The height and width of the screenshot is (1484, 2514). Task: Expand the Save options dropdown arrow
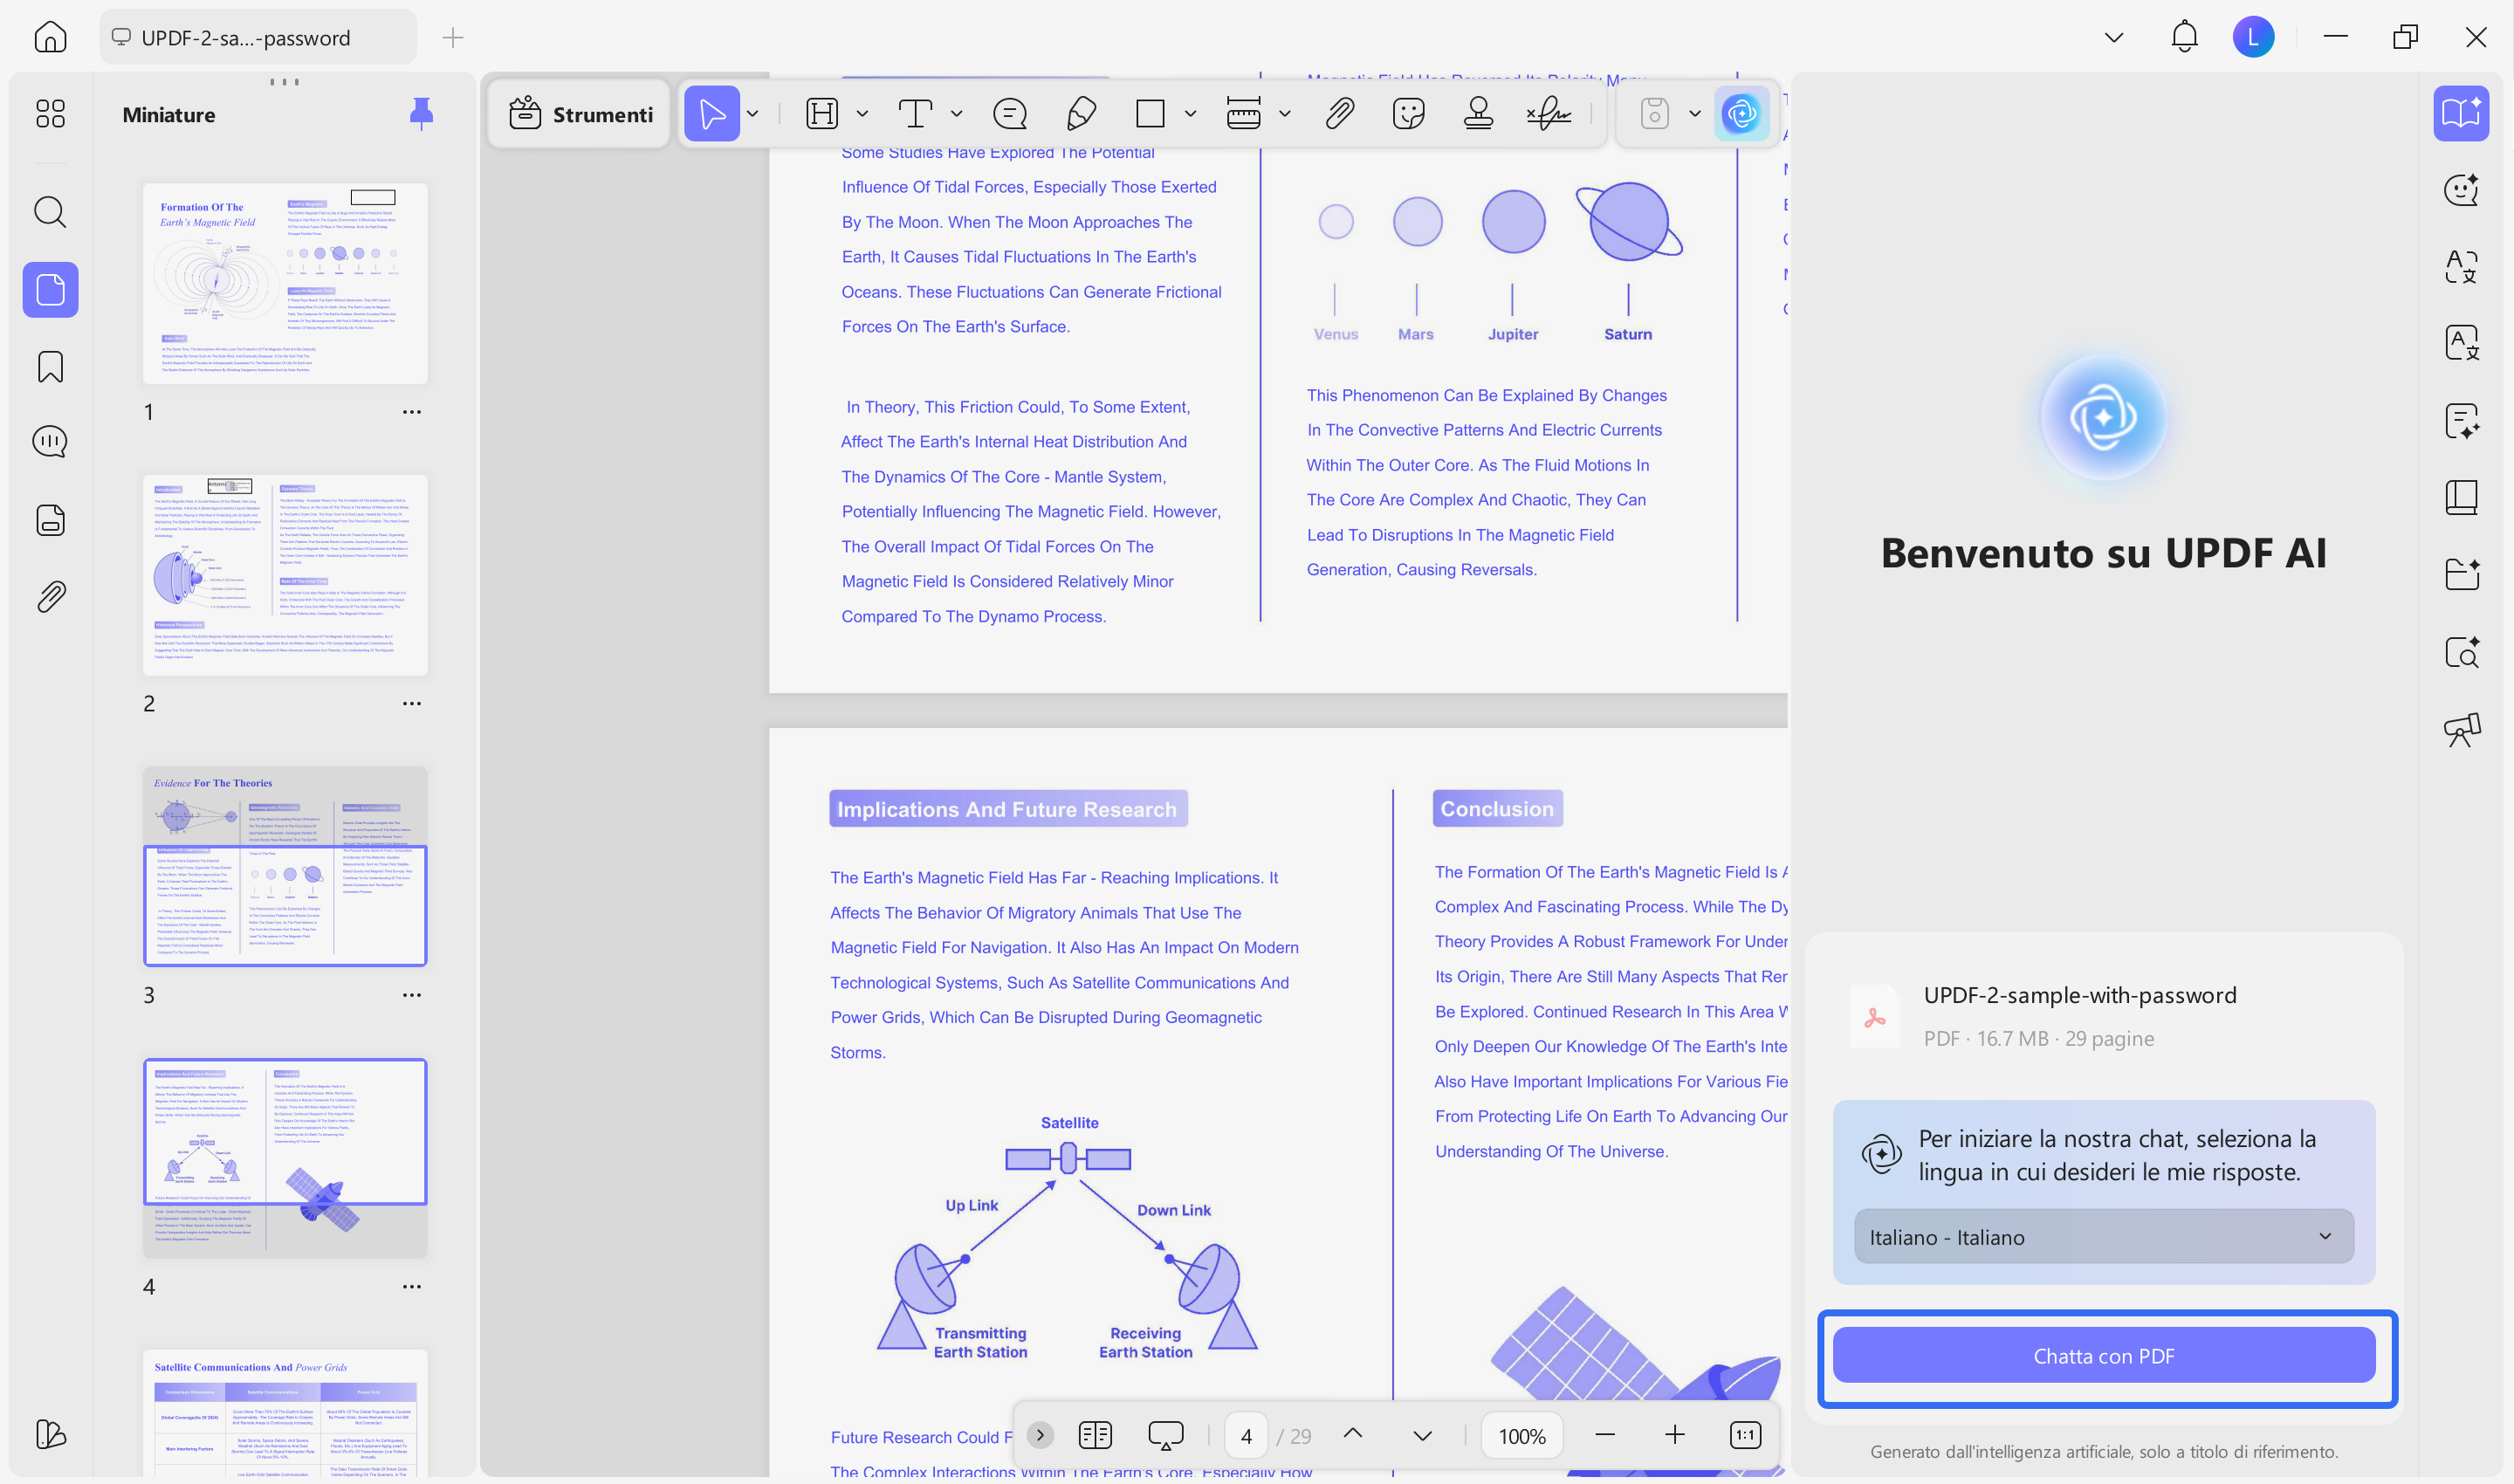1694,114
